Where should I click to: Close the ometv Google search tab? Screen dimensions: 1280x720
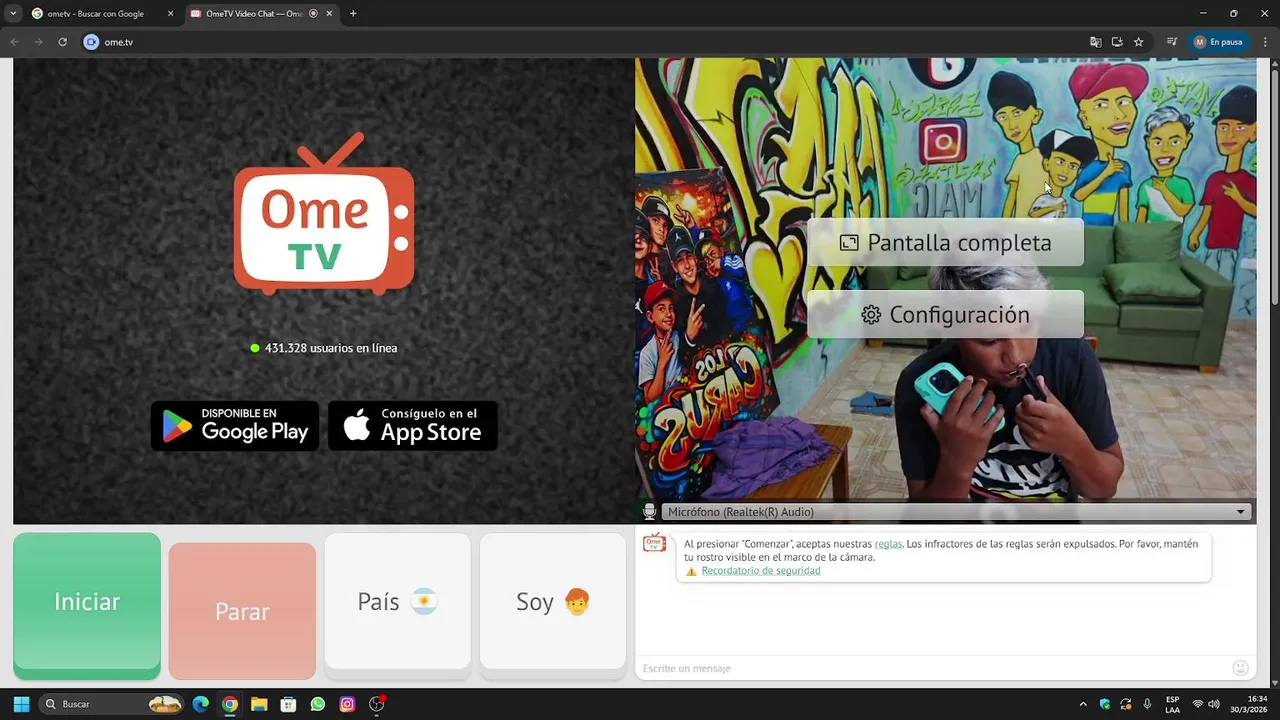coord(170,14)
